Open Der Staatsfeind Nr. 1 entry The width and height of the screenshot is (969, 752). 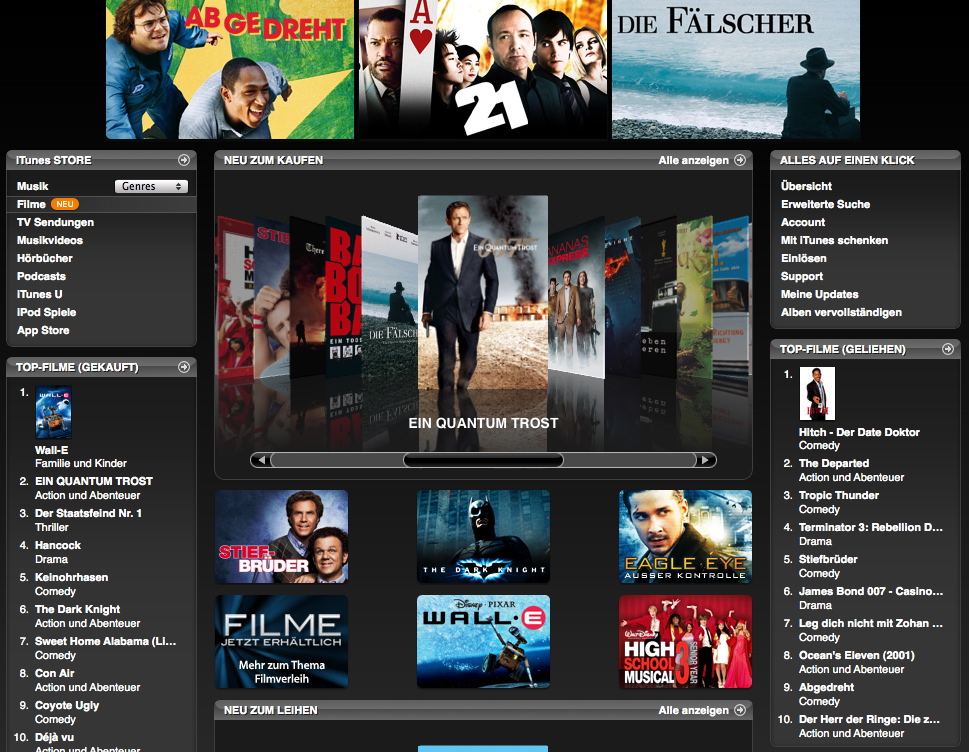(88, 513)
